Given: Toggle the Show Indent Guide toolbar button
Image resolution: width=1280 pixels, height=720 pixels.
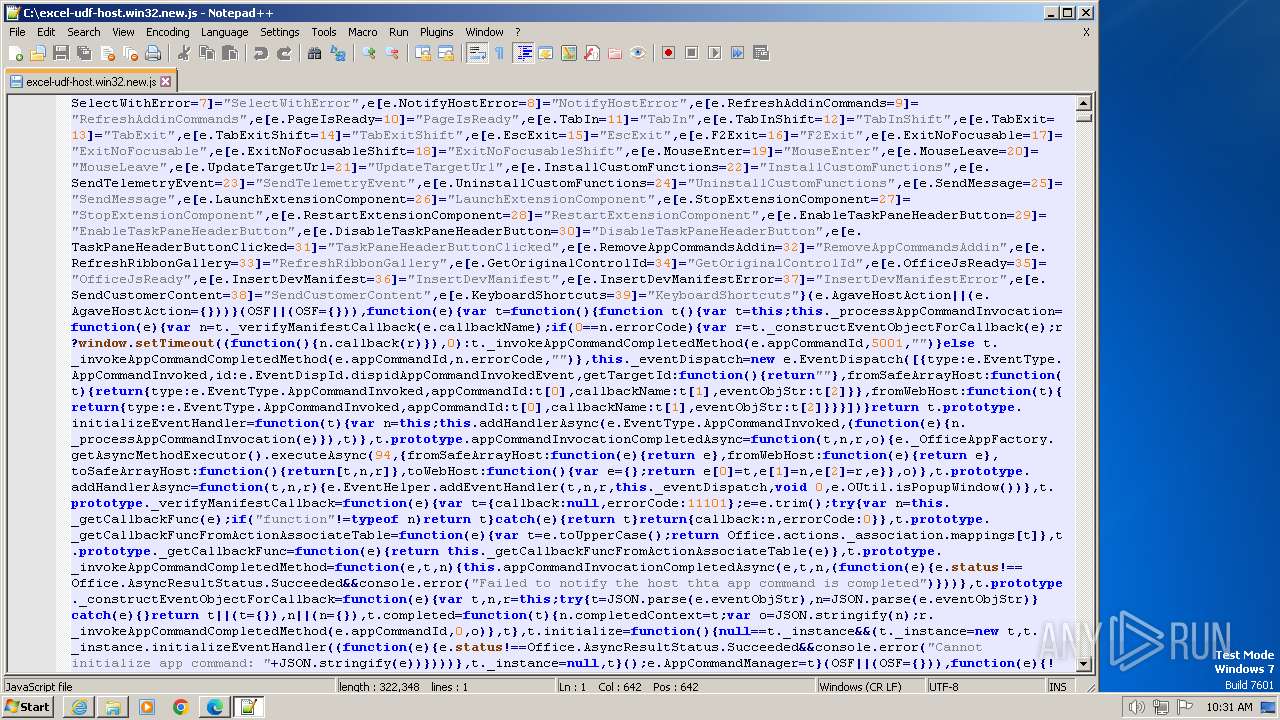Looking at the screenshot, I should tap(523, 53).
